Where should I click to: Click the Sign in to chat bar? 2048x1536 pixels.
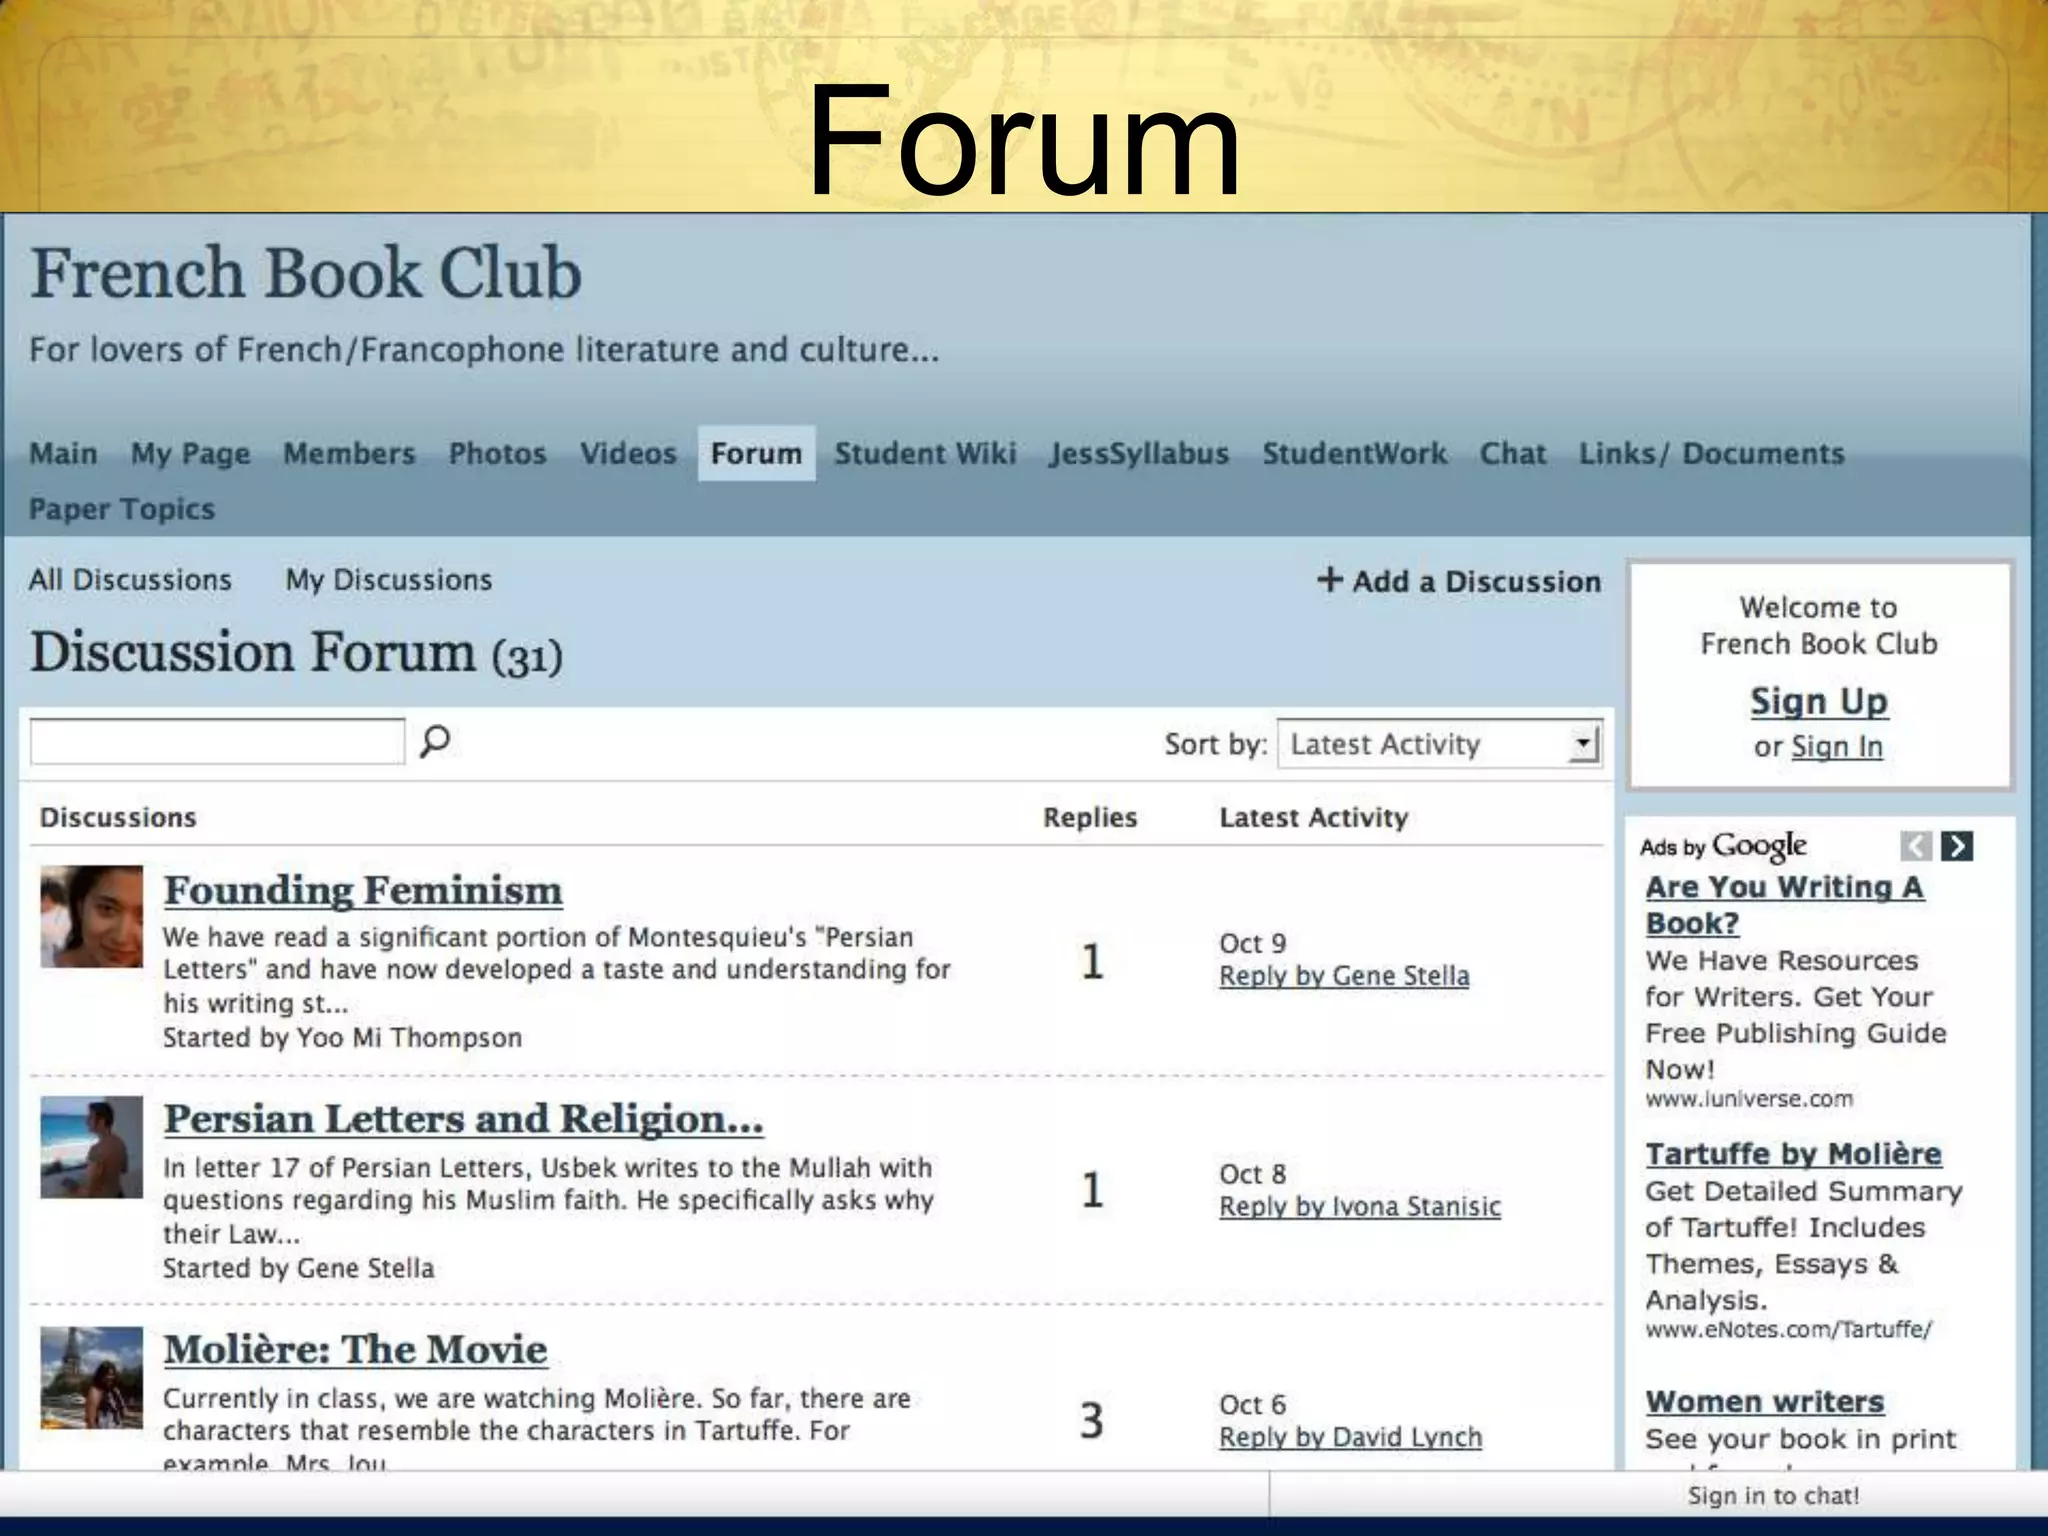pos(1772,1496)
